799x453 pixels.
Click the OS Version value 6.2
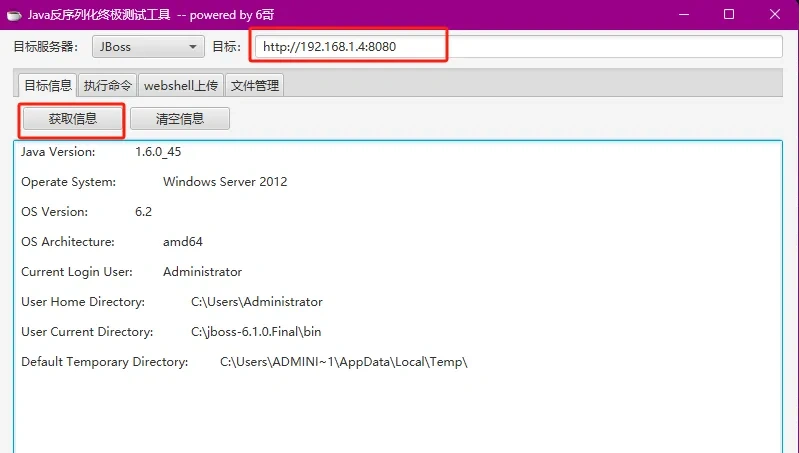click(143, 211)
